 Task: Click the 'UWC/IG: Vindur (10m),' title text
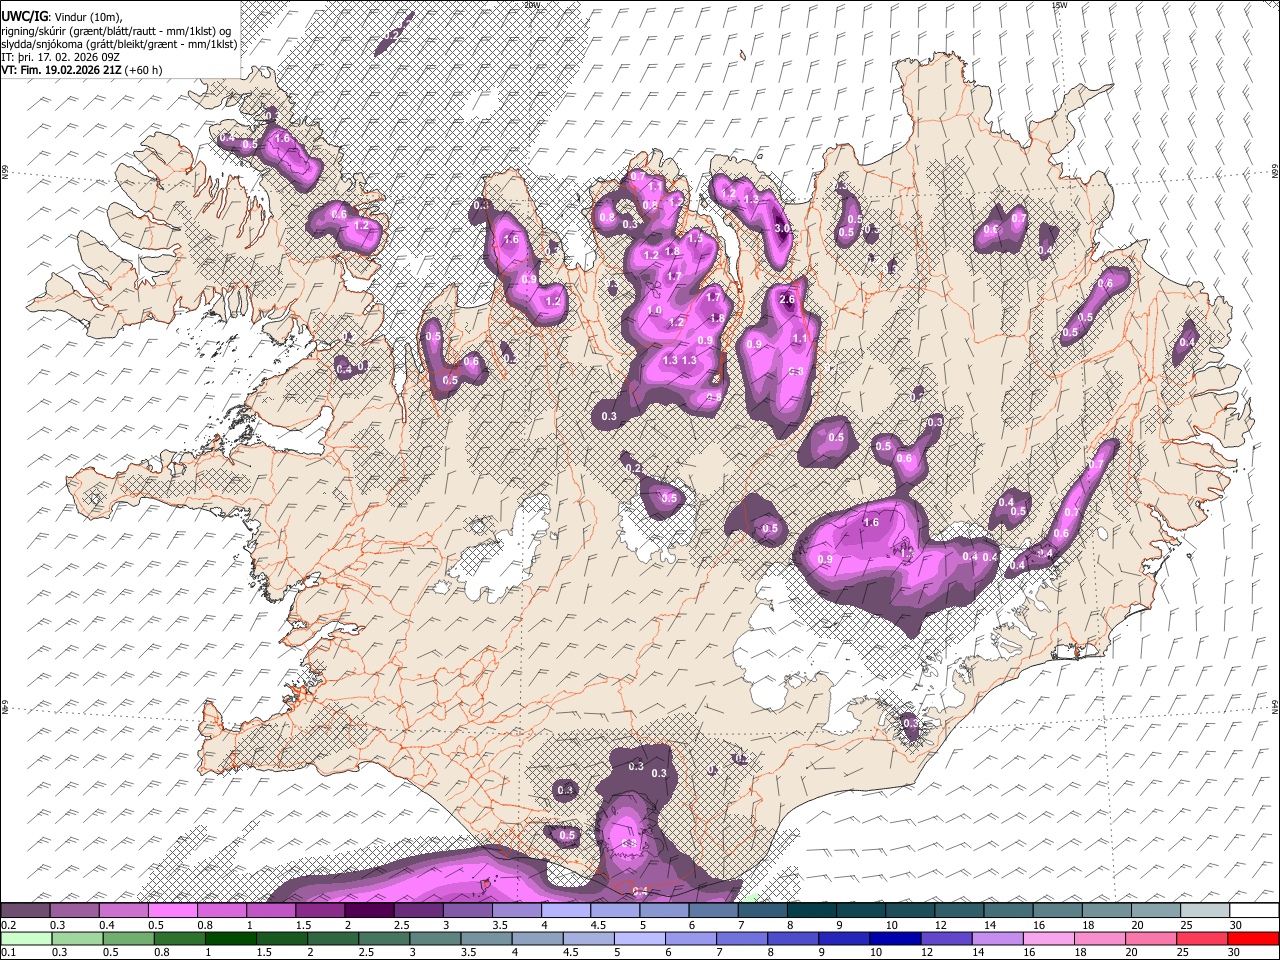coord(61,16)
